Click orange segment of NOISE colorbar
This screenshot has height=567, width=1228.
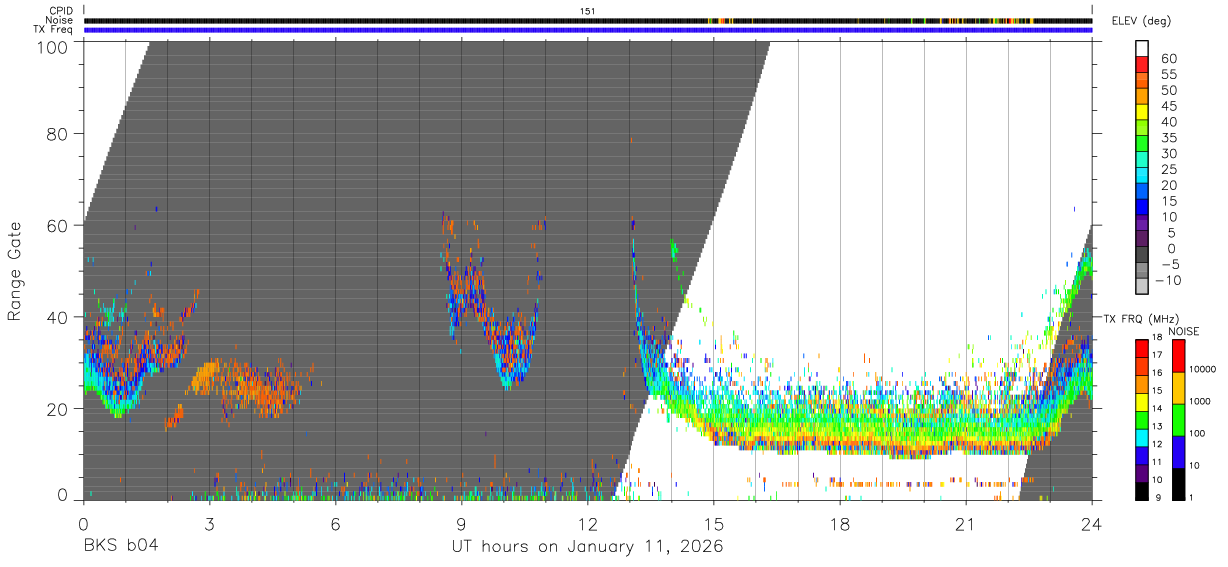click(x=1178, y=388)
